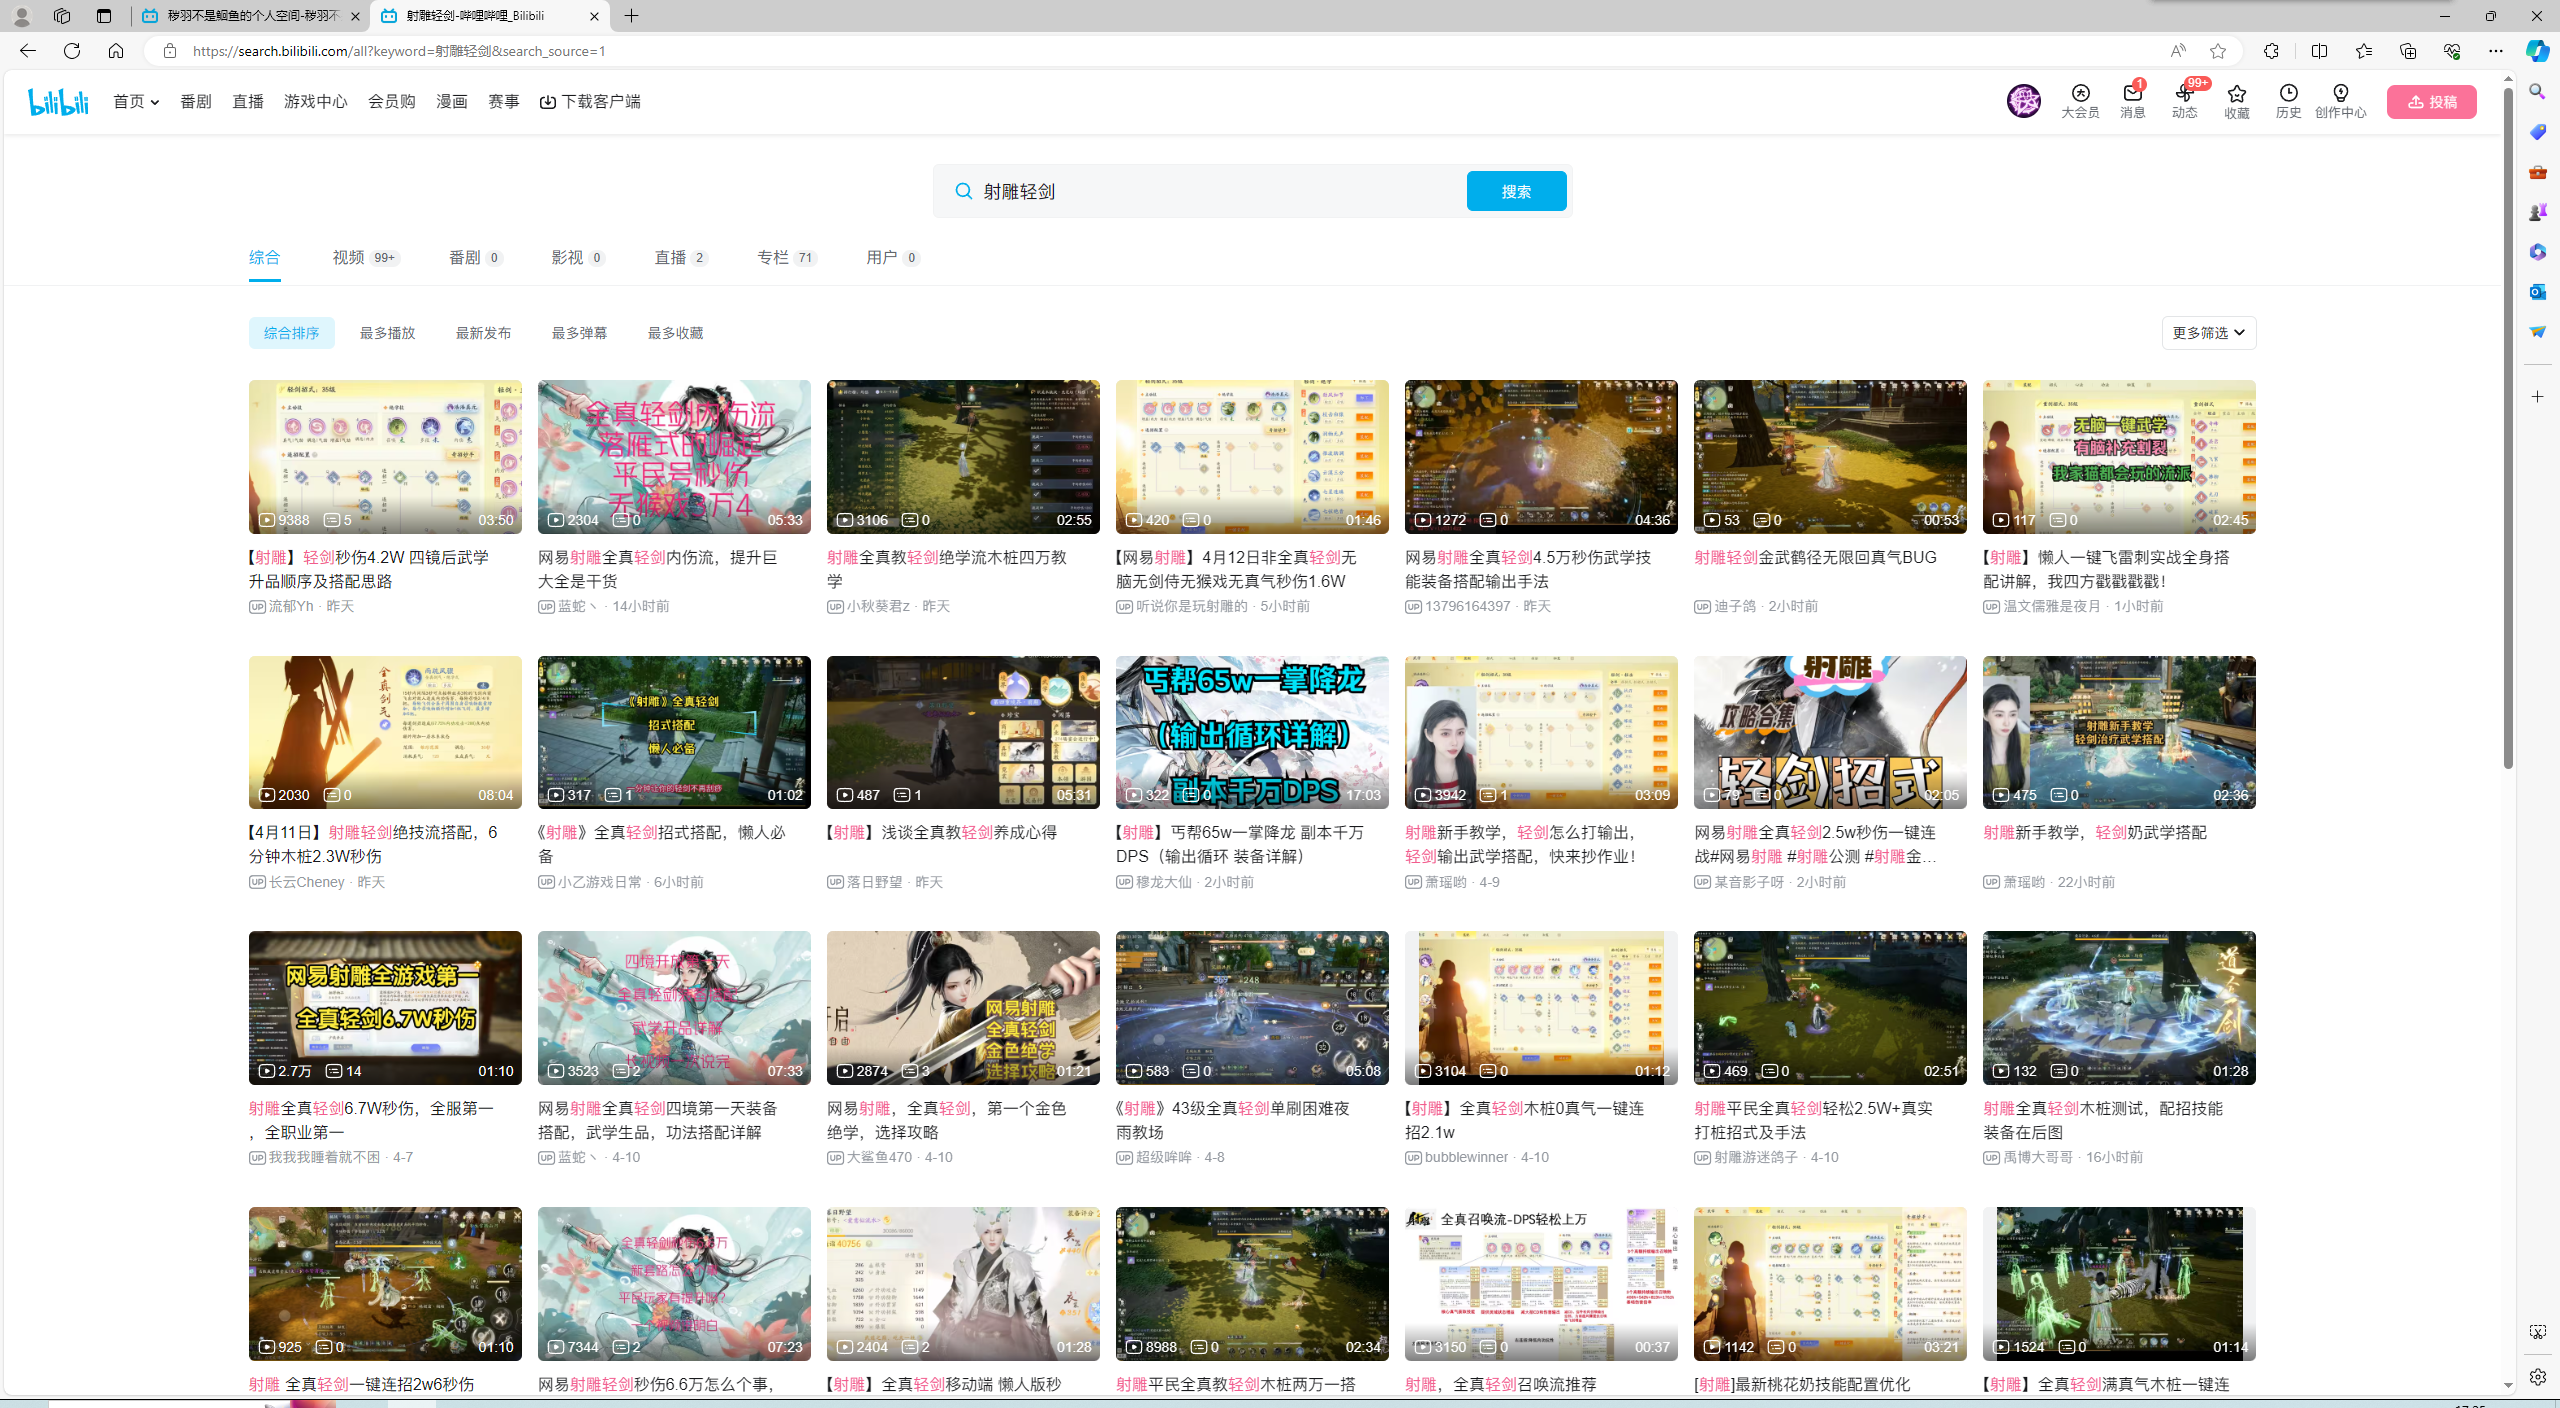
Task: Select the 最新发布 sort option
Action: (x=483, y=333)
